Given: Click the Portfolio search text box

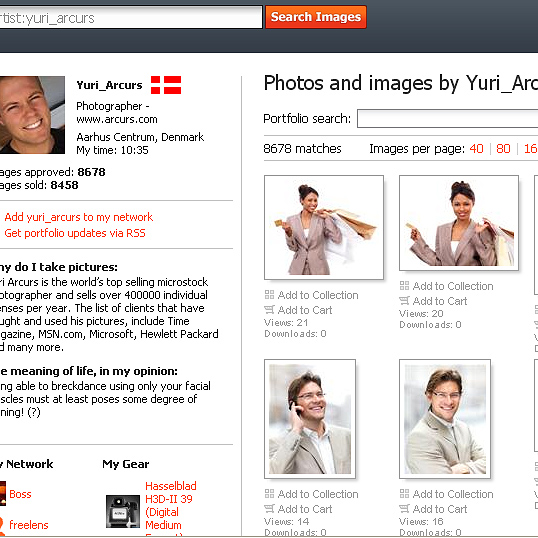Looking at the screenshot, I should tap(447, 119).
